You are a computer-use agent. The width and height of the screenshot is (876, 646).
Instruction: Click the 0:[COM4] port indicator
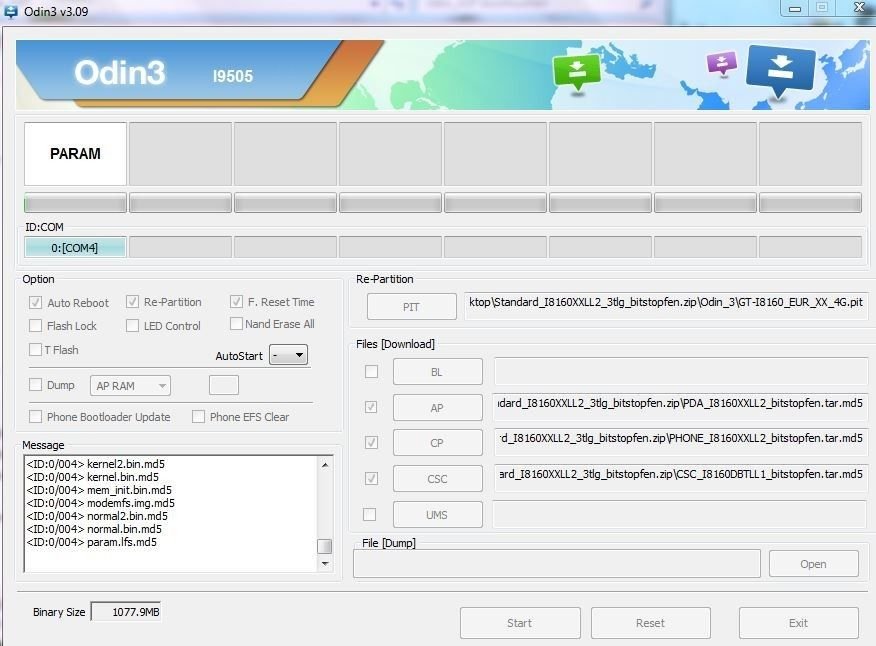click(x=75, y=247)
